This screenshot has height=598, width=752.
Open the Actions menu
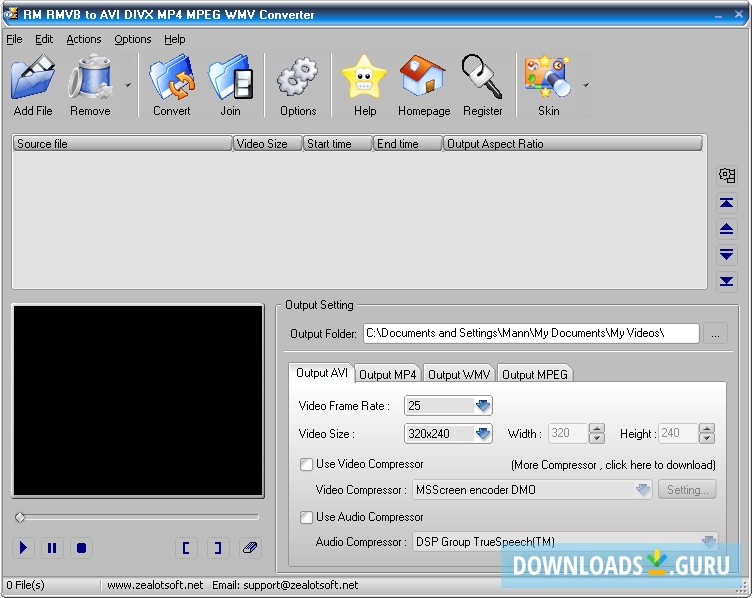pyautogui.click(x=84, y=39)
